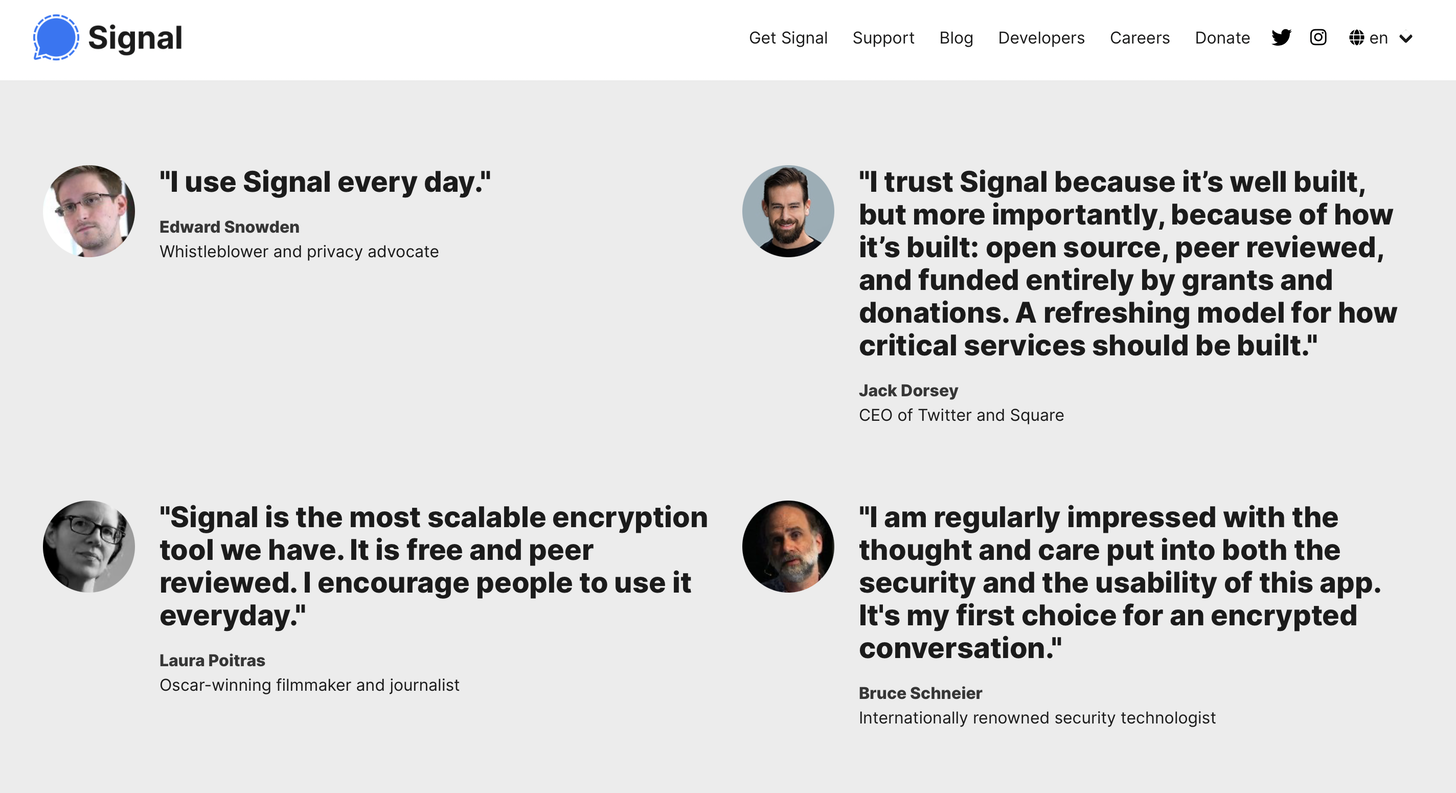
Task: Open the 'en' language selector
Action: 1379,37
